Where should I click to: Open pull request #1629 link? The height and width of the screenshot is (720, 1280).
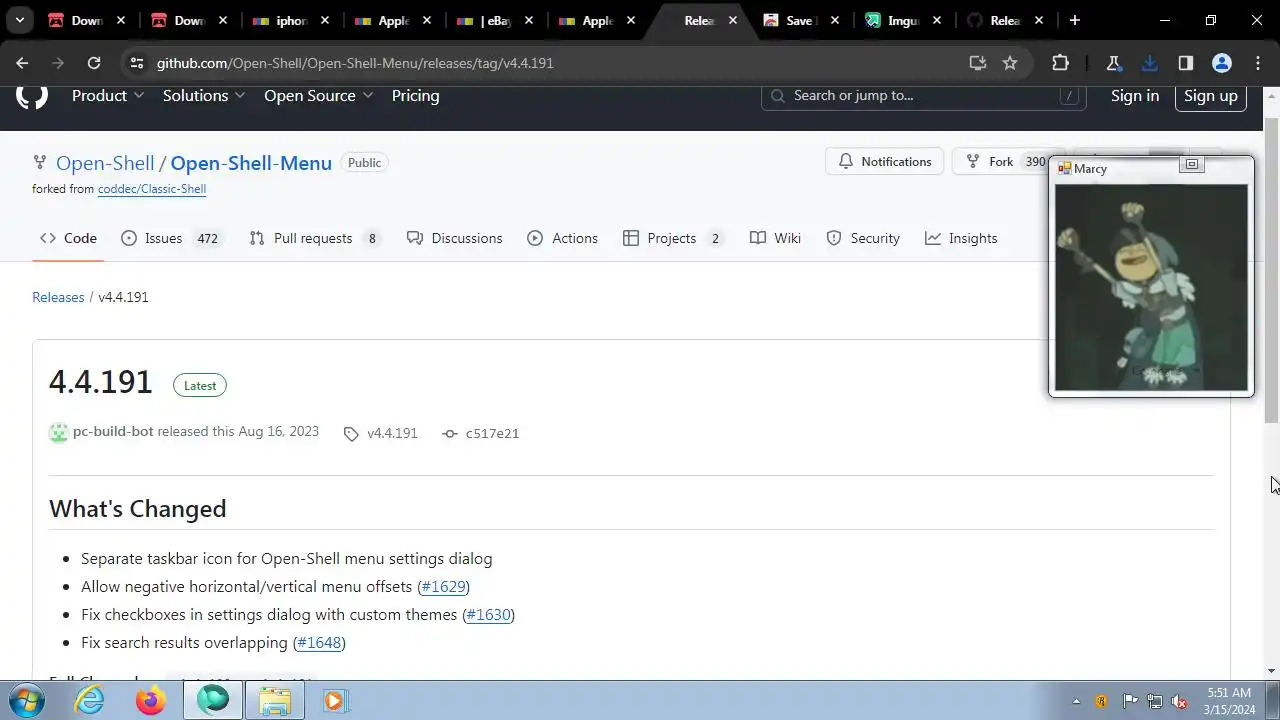click(443, 587)
